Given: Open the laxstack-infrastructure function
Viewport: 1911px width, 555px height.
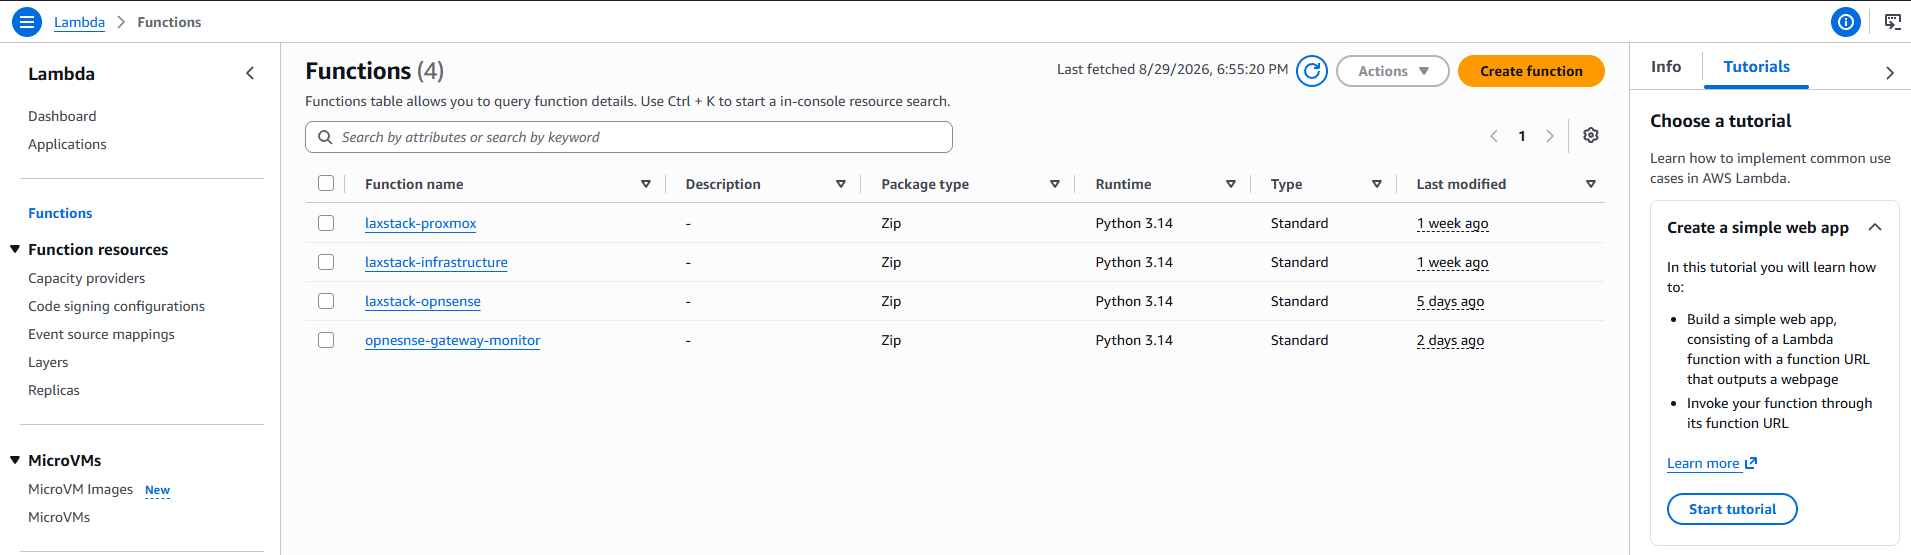Looking at the screenshot, I should click(436, 262).
